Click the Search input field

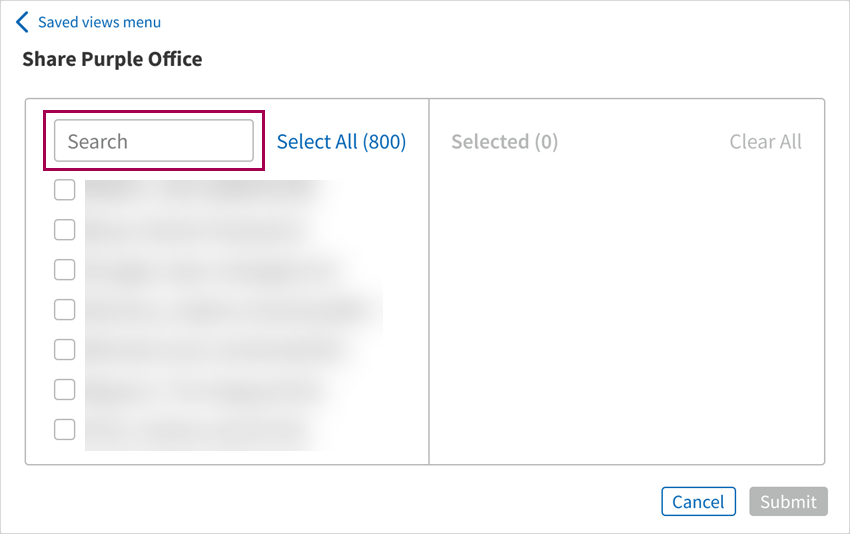click(154, 141)
